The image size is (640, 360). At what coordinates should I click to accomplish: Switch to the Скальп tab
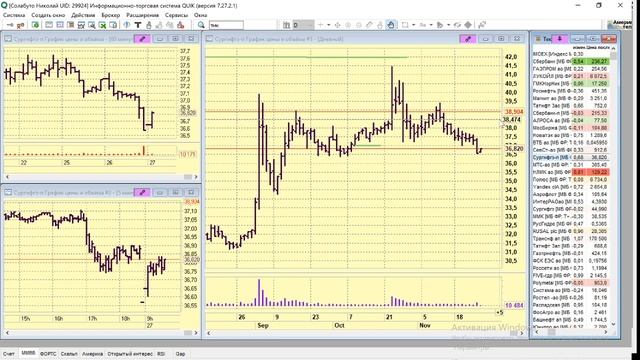(69, 354)
